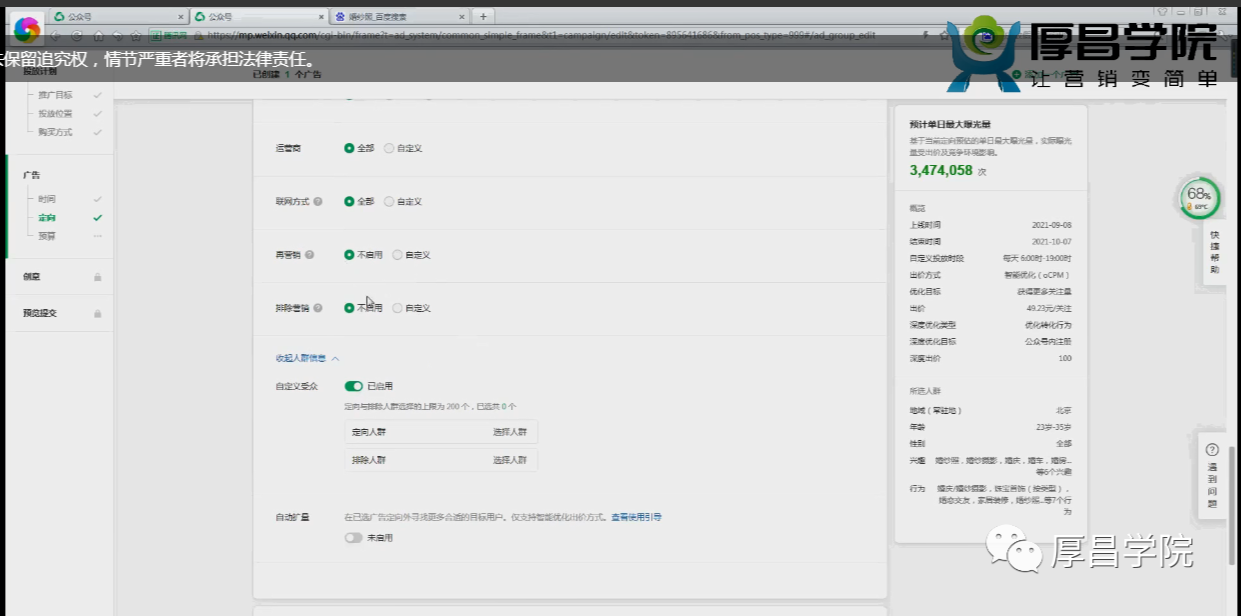1241x616 pixels.
Task: Click the colorful browser logo icon
Action: tap(27, 30)
